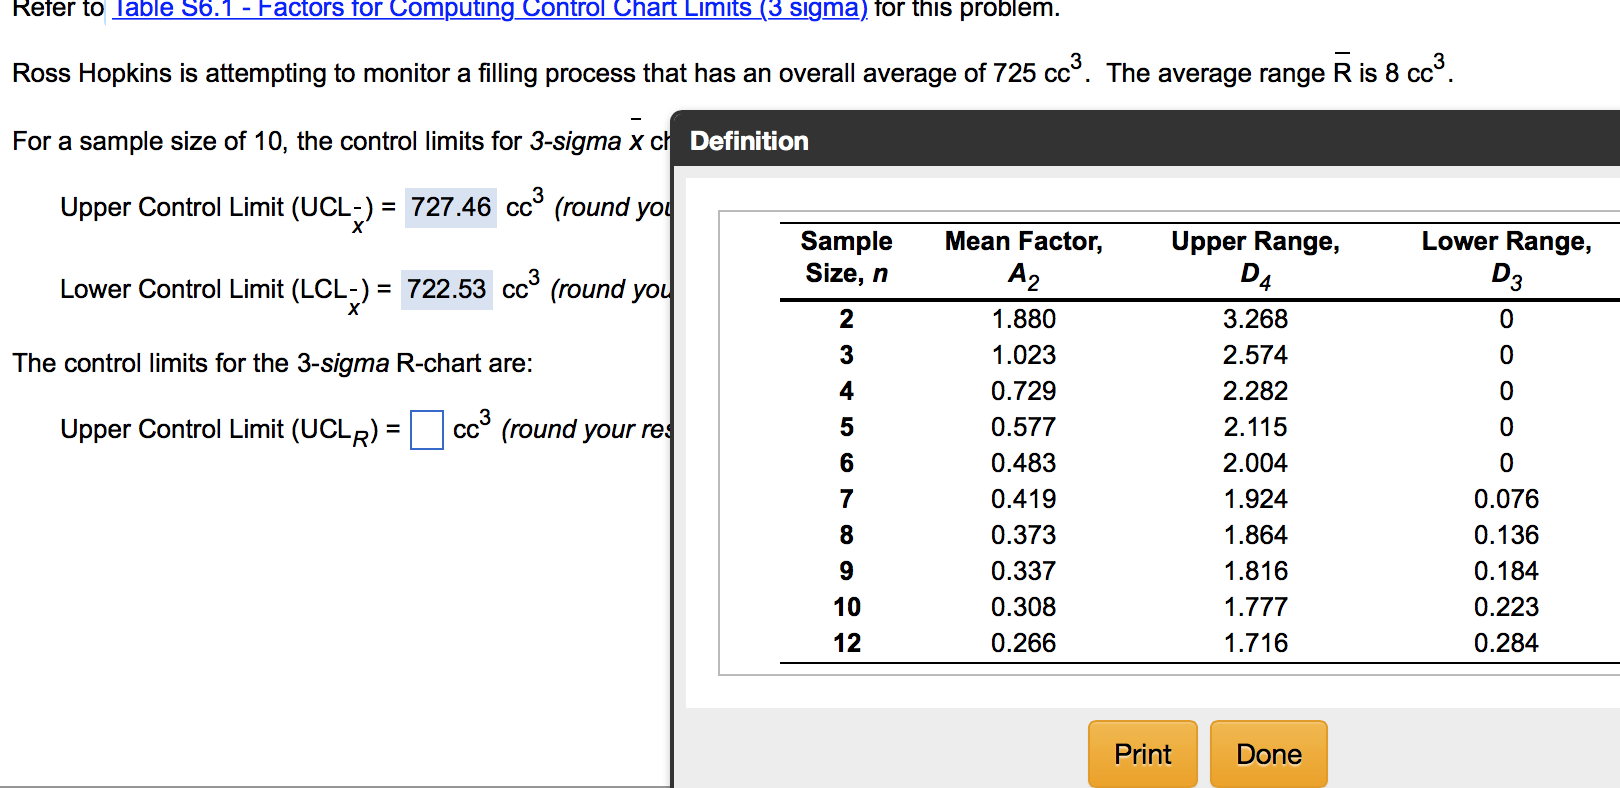1620x788 pixels.
Task: Select the 722.53 lower control limit field
Action: click(x=446, y=290)
